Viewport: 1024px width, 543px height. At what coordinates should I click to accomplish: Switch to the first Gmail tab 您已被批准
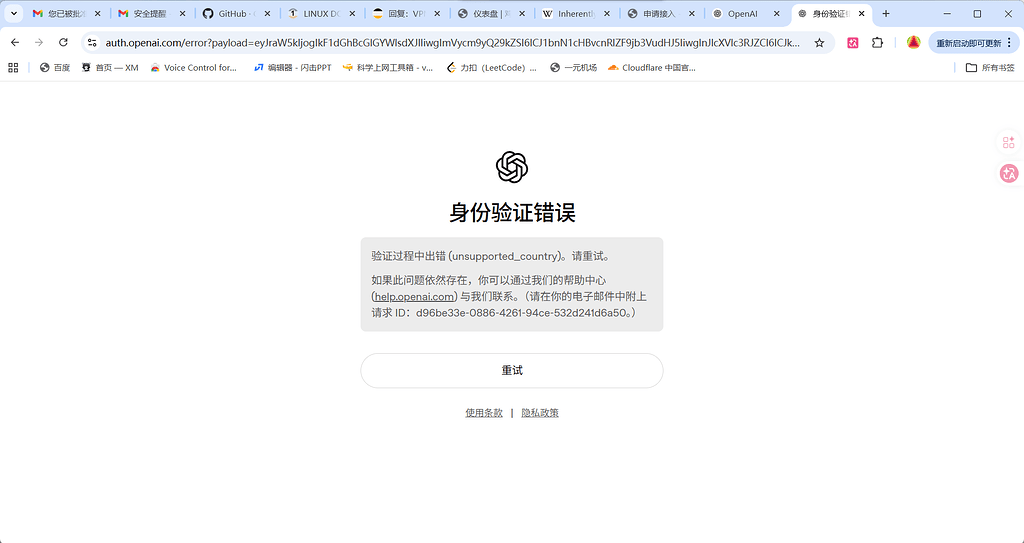click(65, 14)
